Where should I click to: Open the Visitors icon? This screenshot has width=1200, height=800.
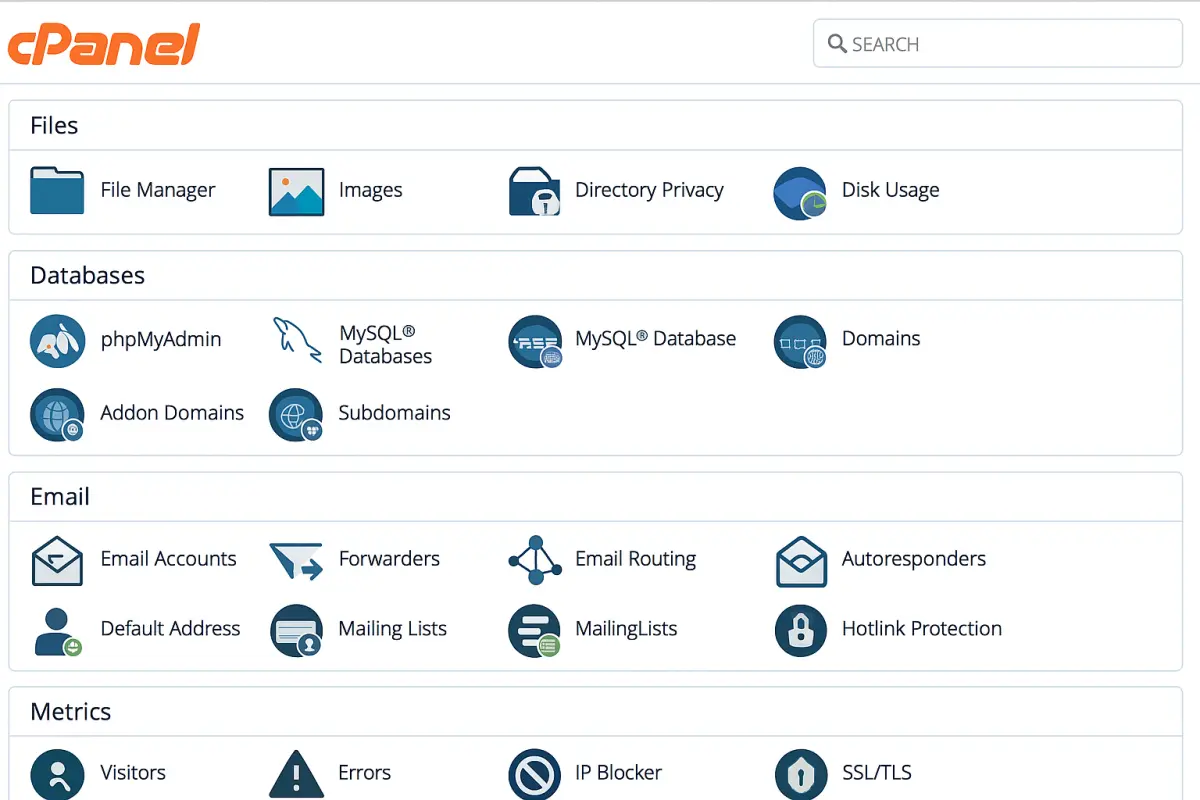pyautogui.click(x=57, y=774)
